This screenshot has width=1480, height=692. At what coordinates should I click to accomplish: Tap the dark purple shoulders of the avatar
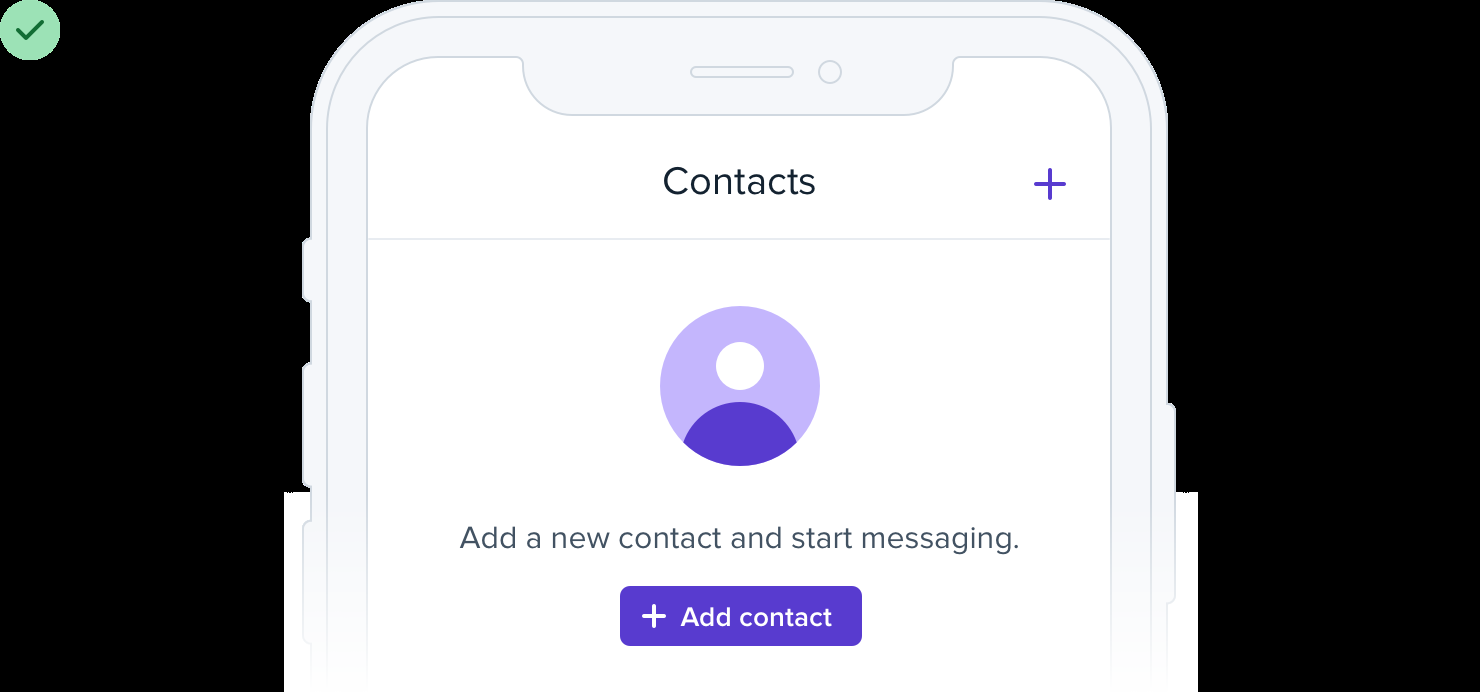[740, 435]
